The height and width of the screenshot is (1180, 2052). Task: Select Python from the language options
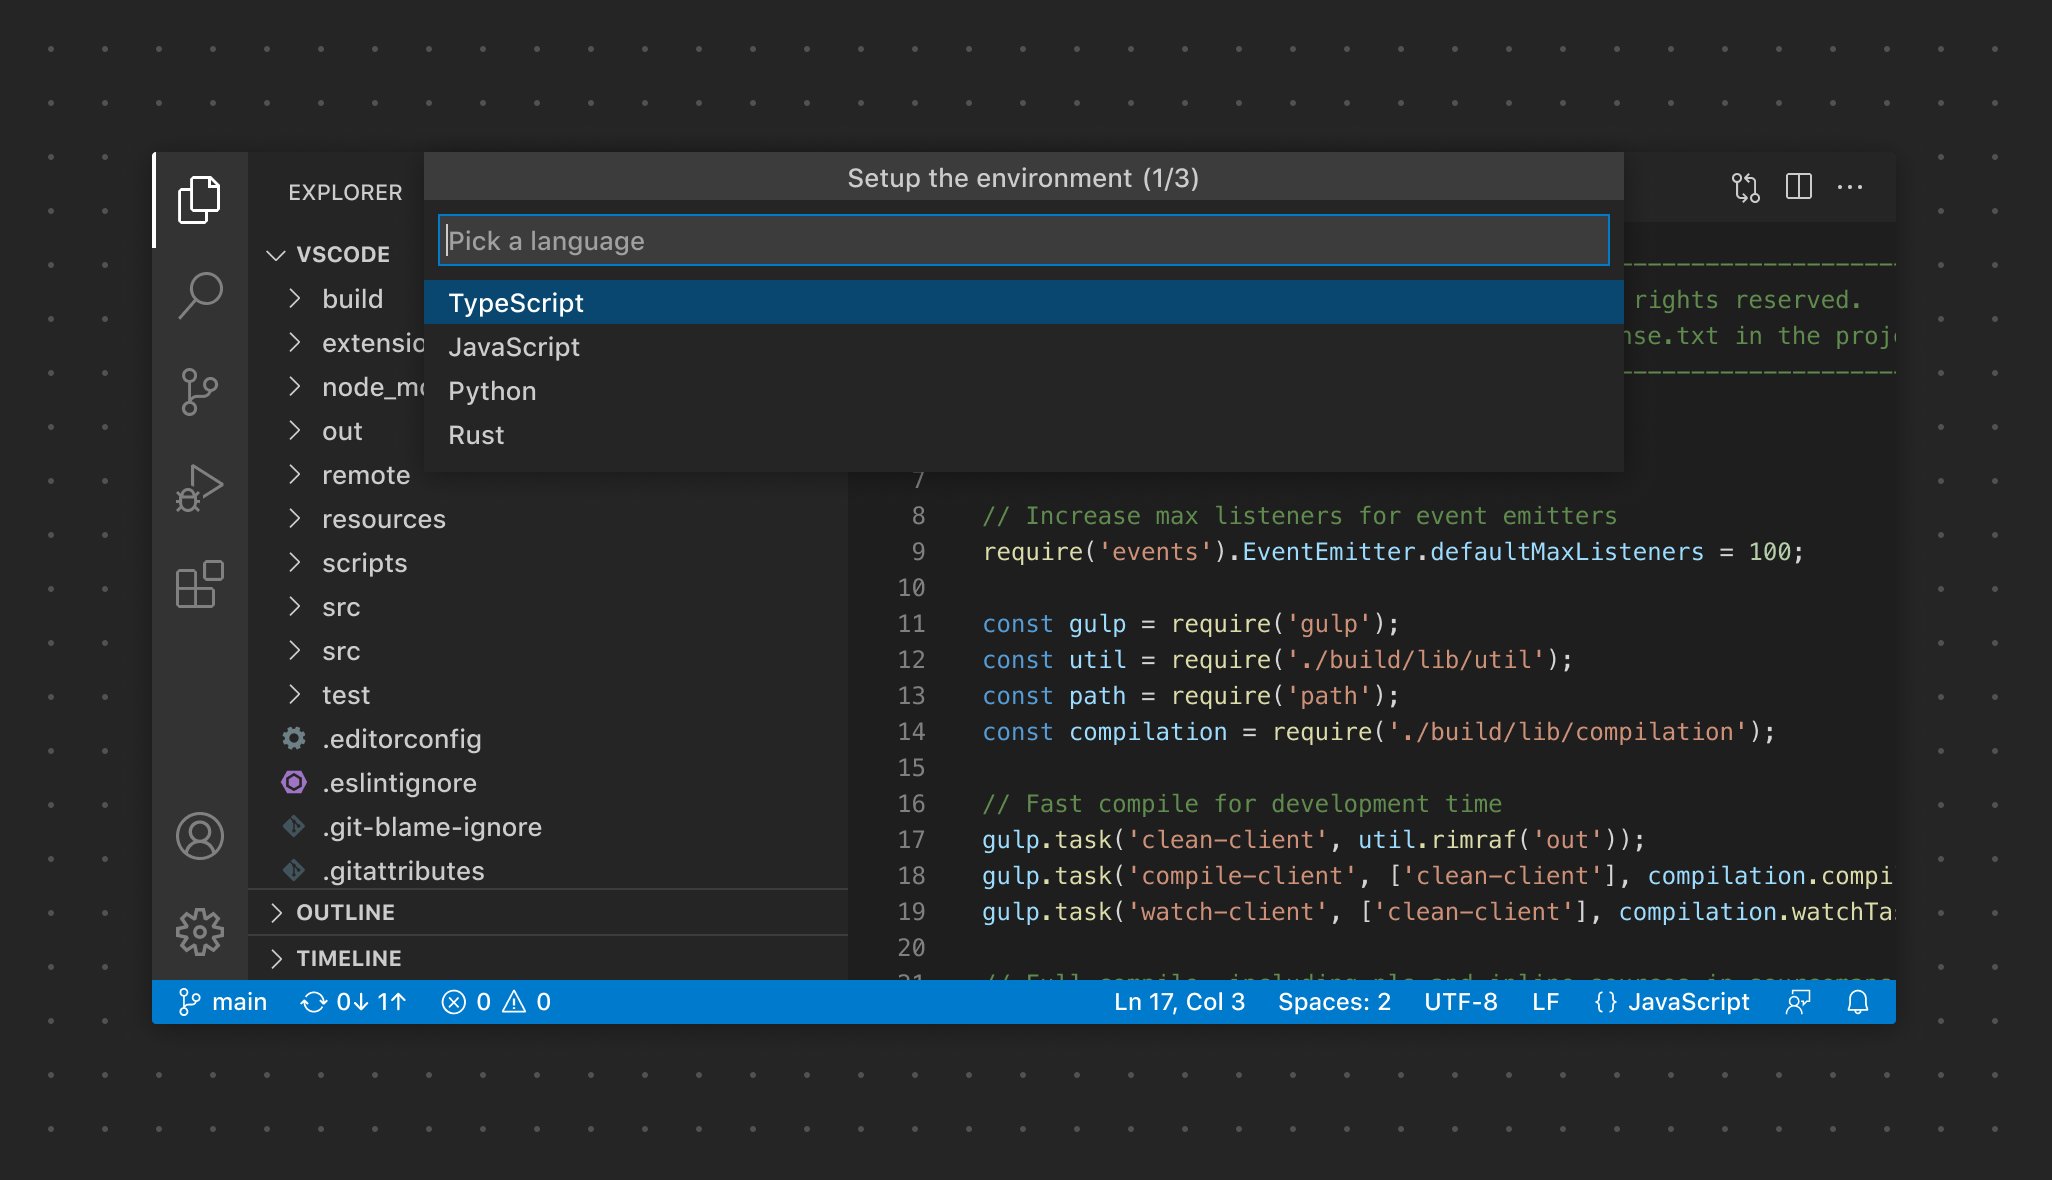pos(492,391)
